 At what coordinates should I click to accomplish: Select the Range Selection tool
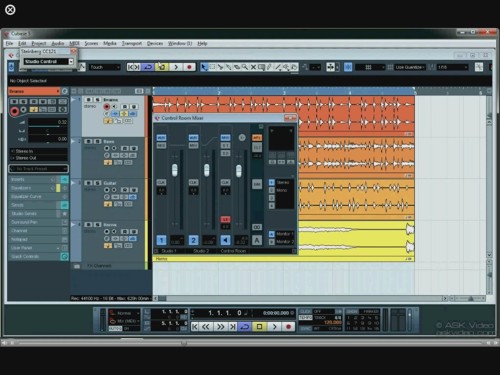pos(212,67)
